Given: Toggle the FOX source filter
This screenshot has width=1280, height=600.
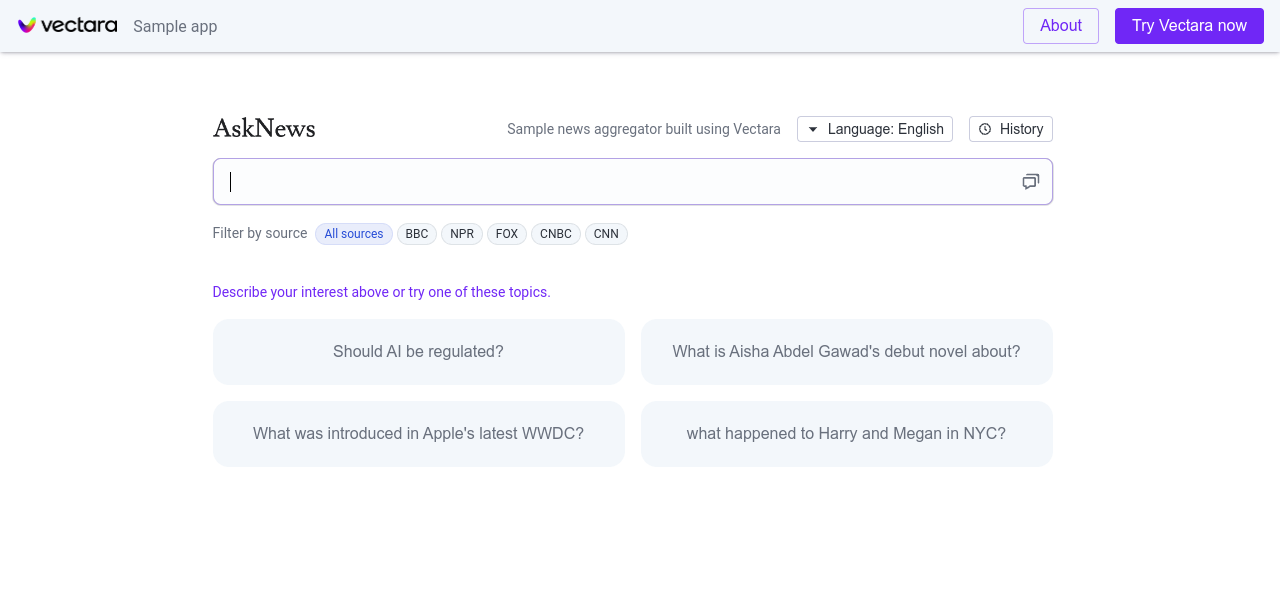Looking at the screenshot, I should (x=507, y=234).
